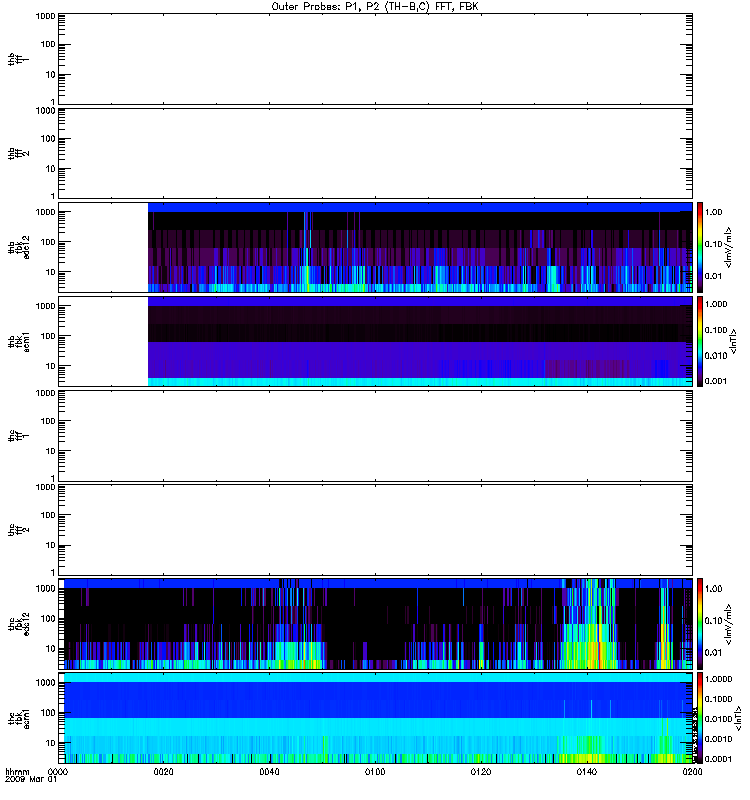
Task: Click the 1000 tick label of thc fff 1
Action: (45, 393)
